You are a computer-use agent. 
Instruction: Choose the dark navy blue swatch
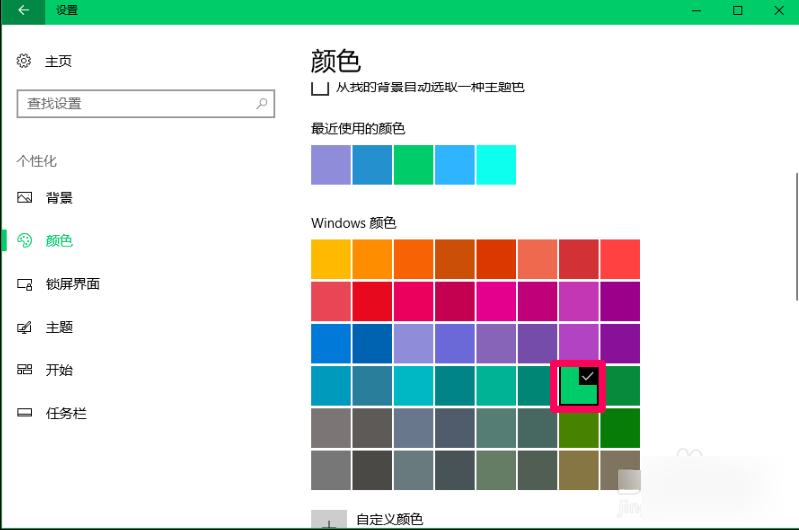(x=372, y=343)
